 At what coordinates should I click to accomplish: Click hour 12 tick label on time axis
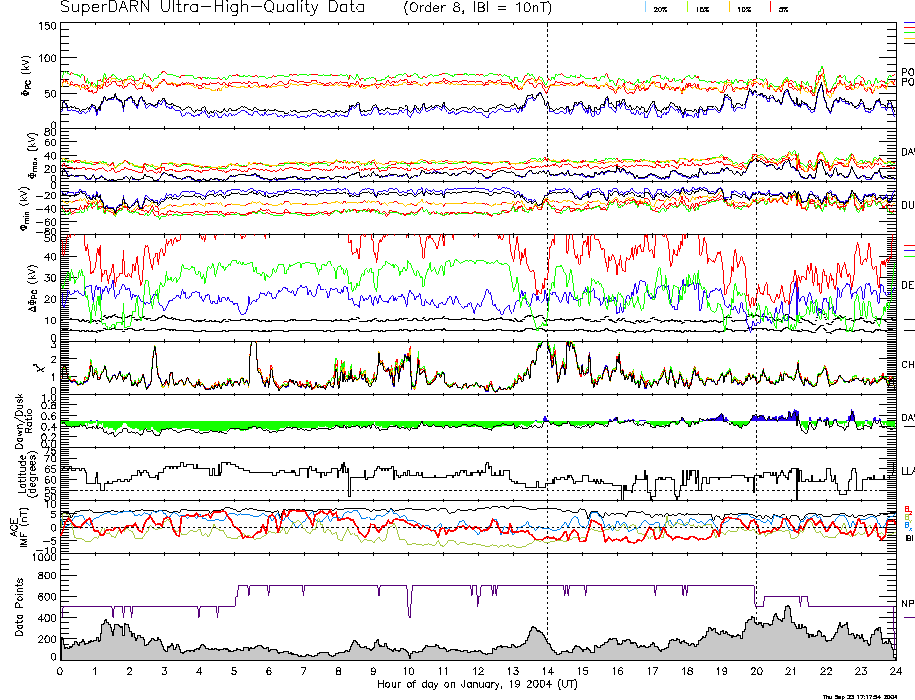[478, 673]
